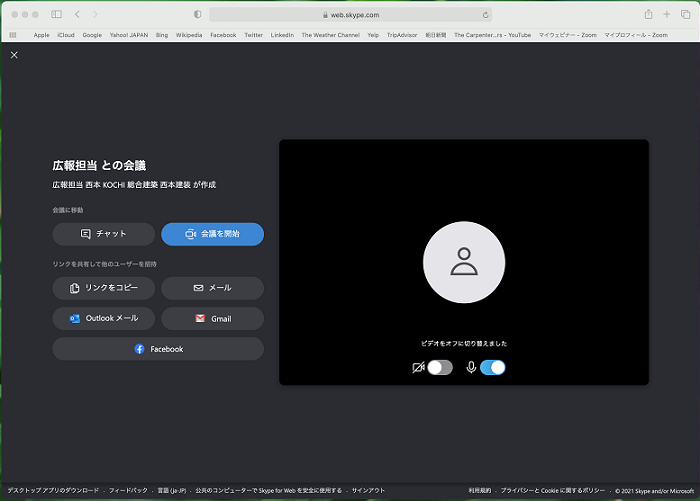The height and width of the screenshot is (501, 700).
Task: Share invite through Outlook メール
Action: 104,319
